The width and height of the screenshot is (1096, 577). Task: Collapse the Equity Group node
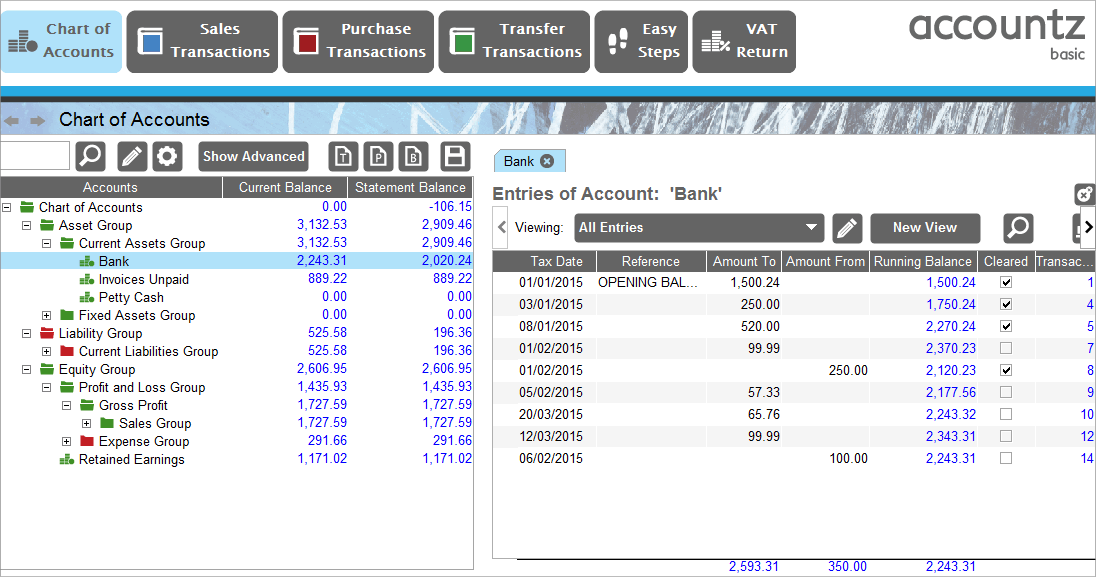pos(27,369)
